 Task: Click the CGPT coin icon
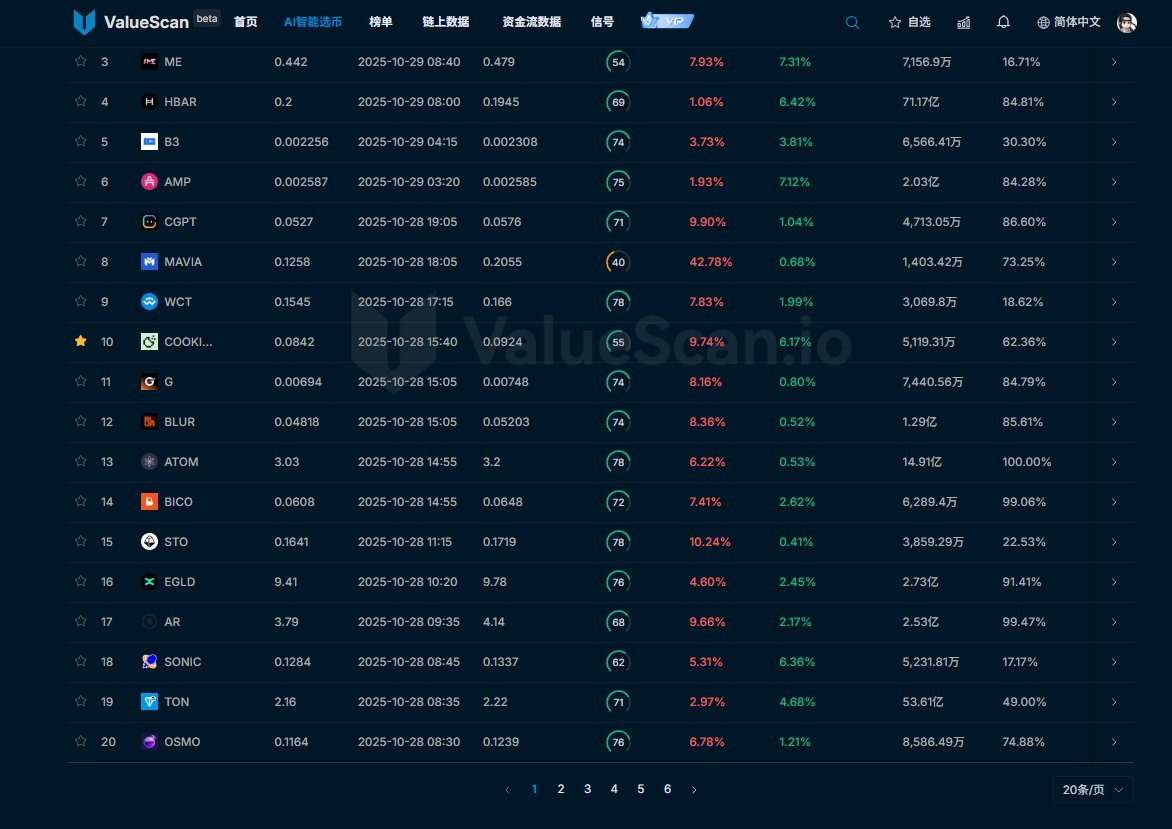coord(149,222)
